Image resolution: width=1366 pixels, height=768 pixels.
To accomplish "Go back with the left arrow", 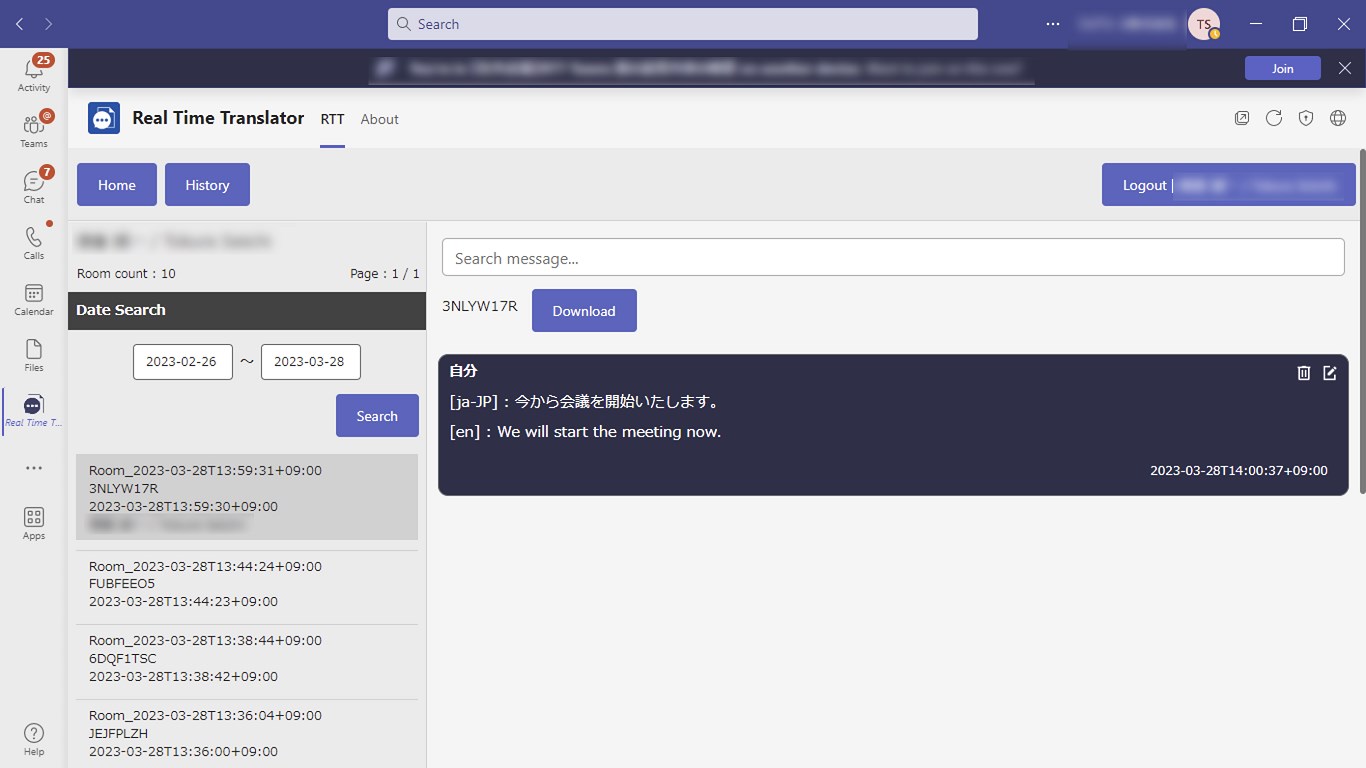I will click(x=20, y=24).
